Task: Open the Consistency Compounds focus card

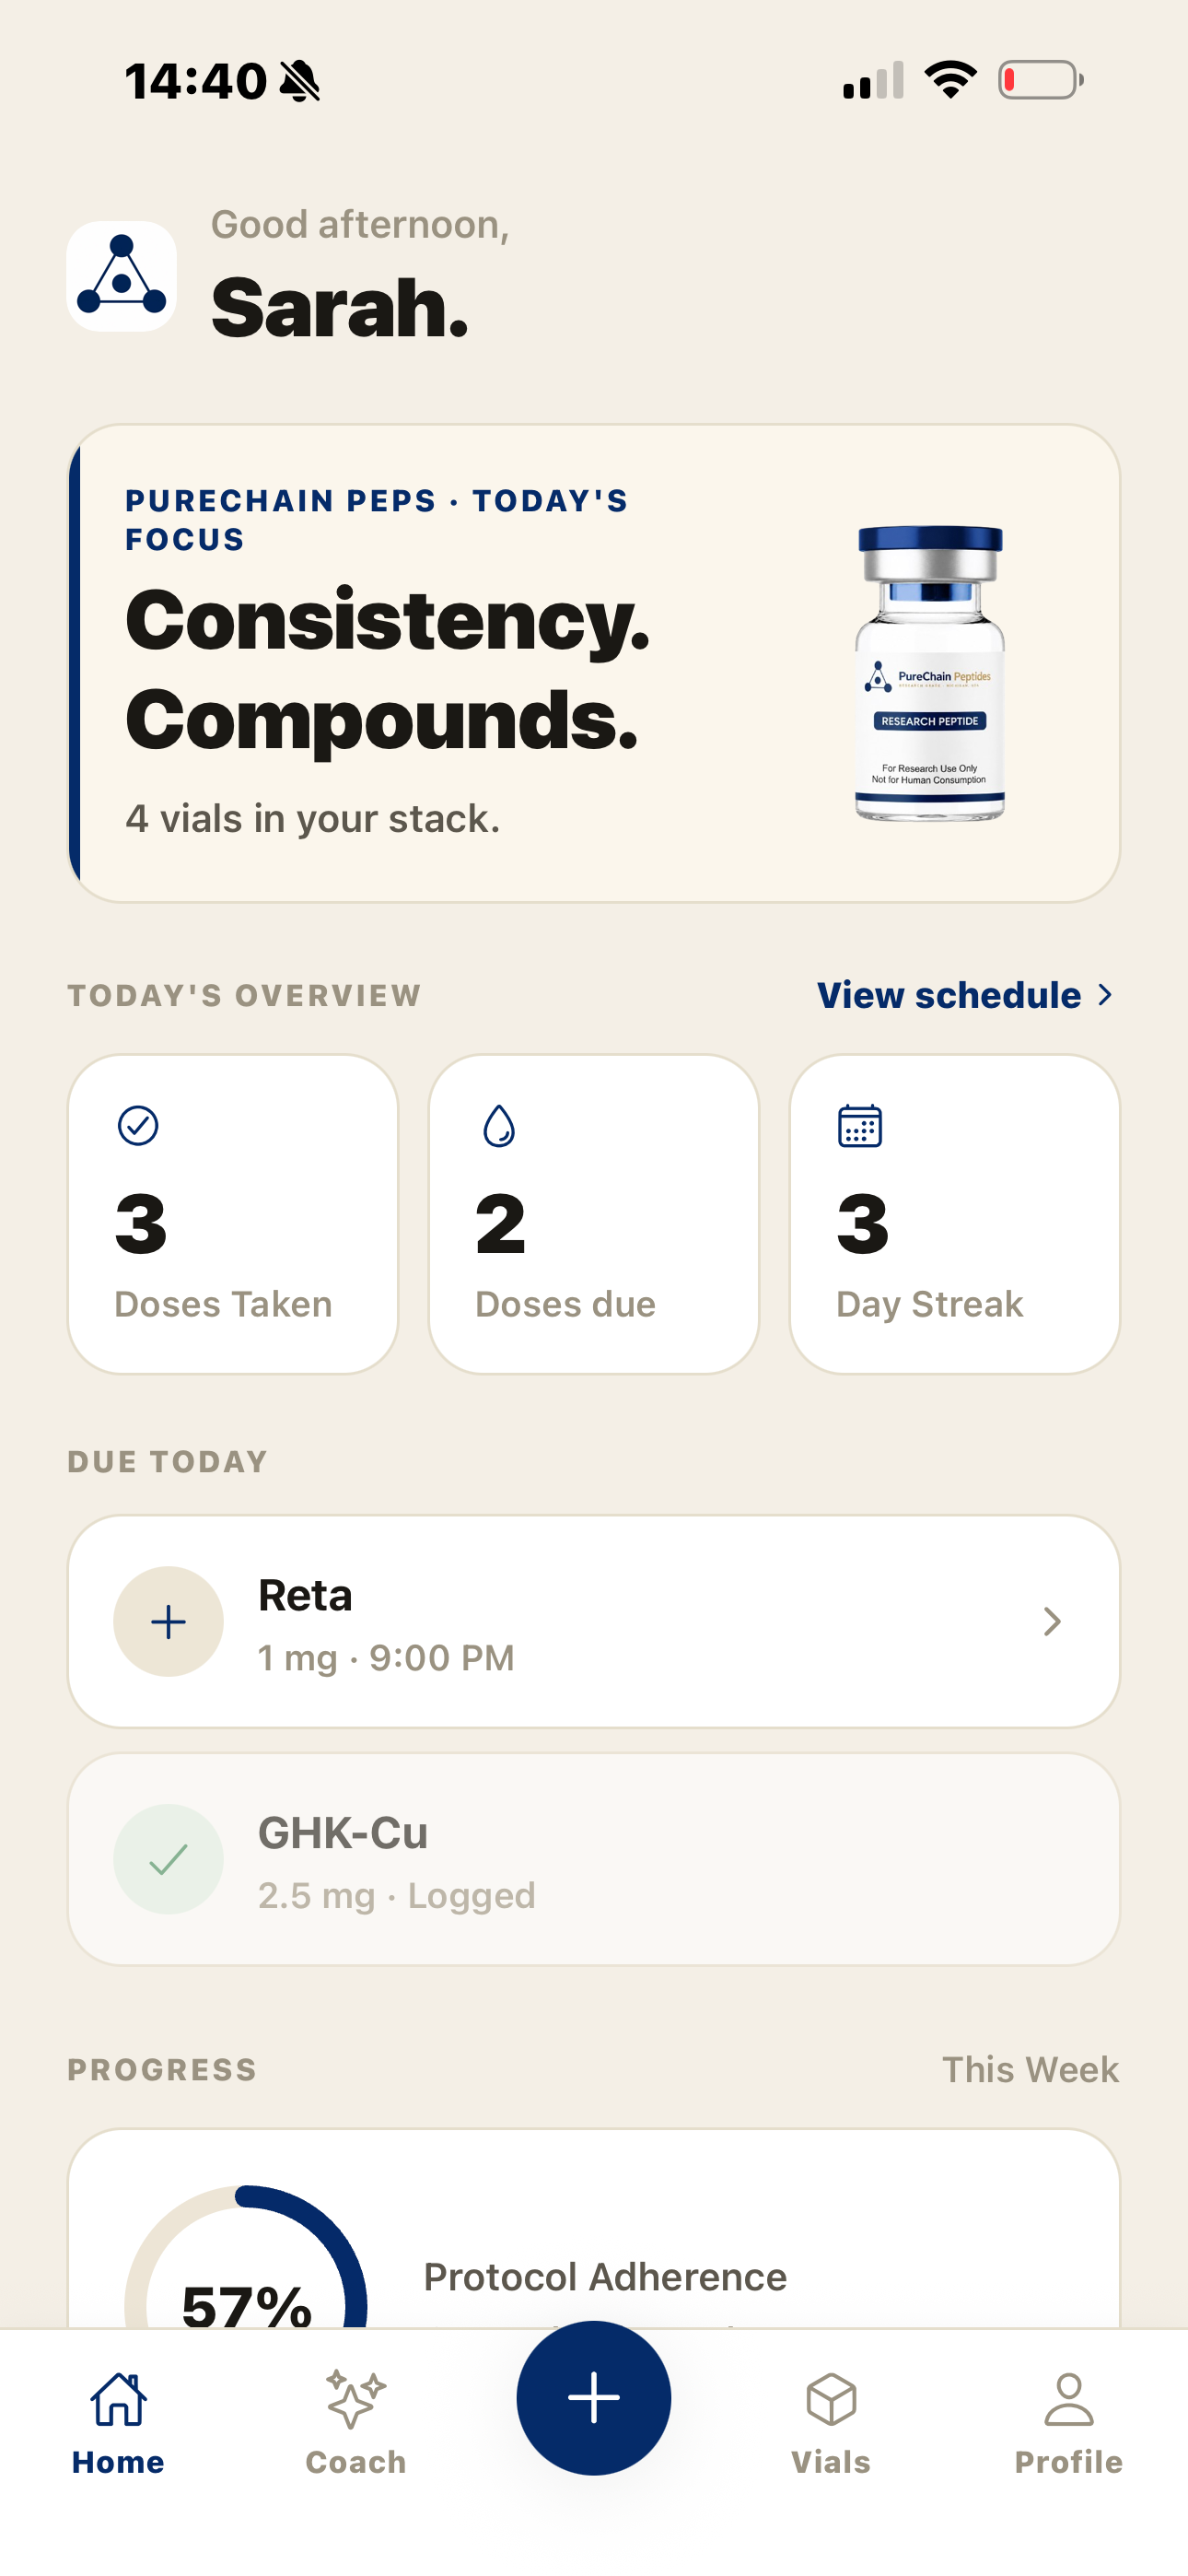Action: 594,663
